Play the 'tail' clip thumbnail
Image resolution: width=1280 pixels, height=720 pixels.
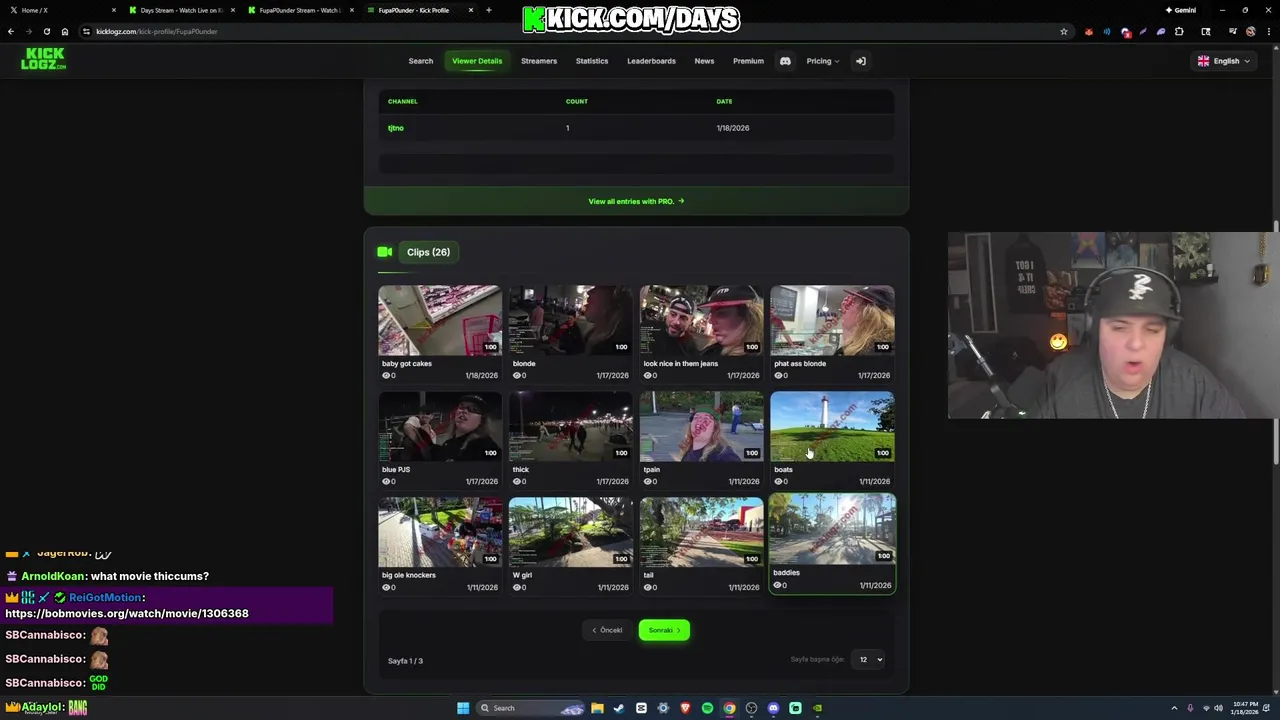pos(701,532)
